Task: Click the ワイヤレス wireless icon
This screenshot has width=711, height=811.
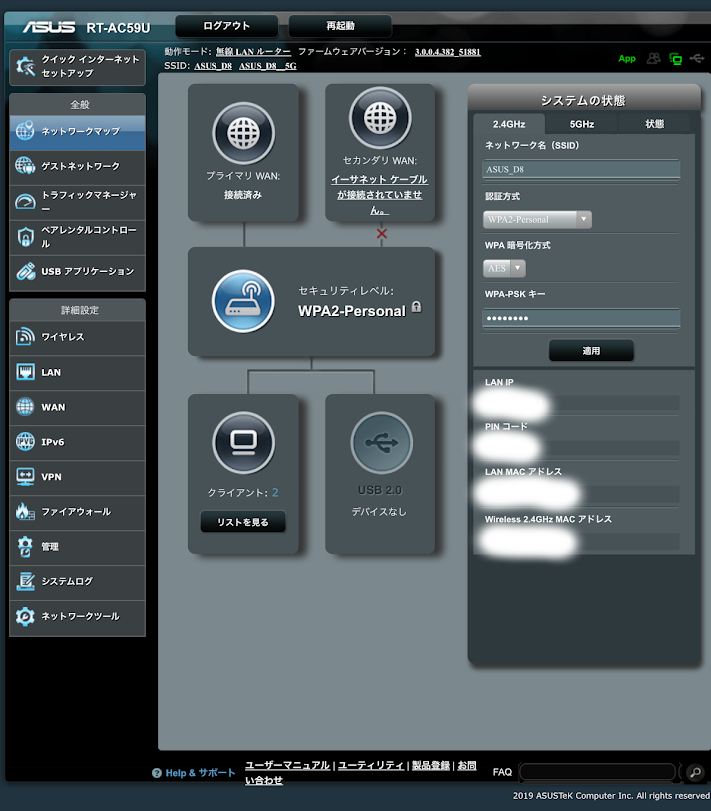Action: (x=25, y=337)
